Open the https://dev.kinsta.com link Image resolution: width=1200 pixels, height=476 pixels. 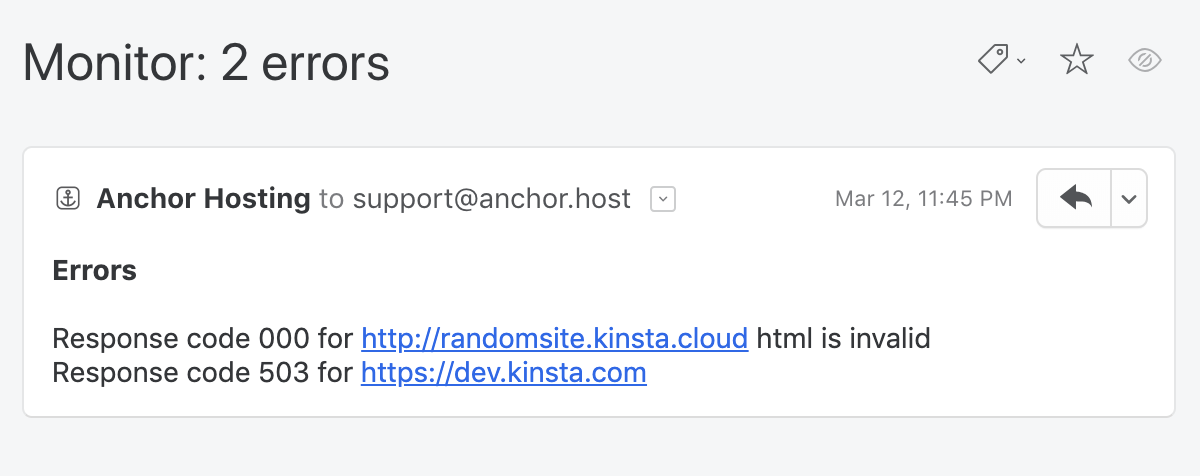click(x=504, y=373)
